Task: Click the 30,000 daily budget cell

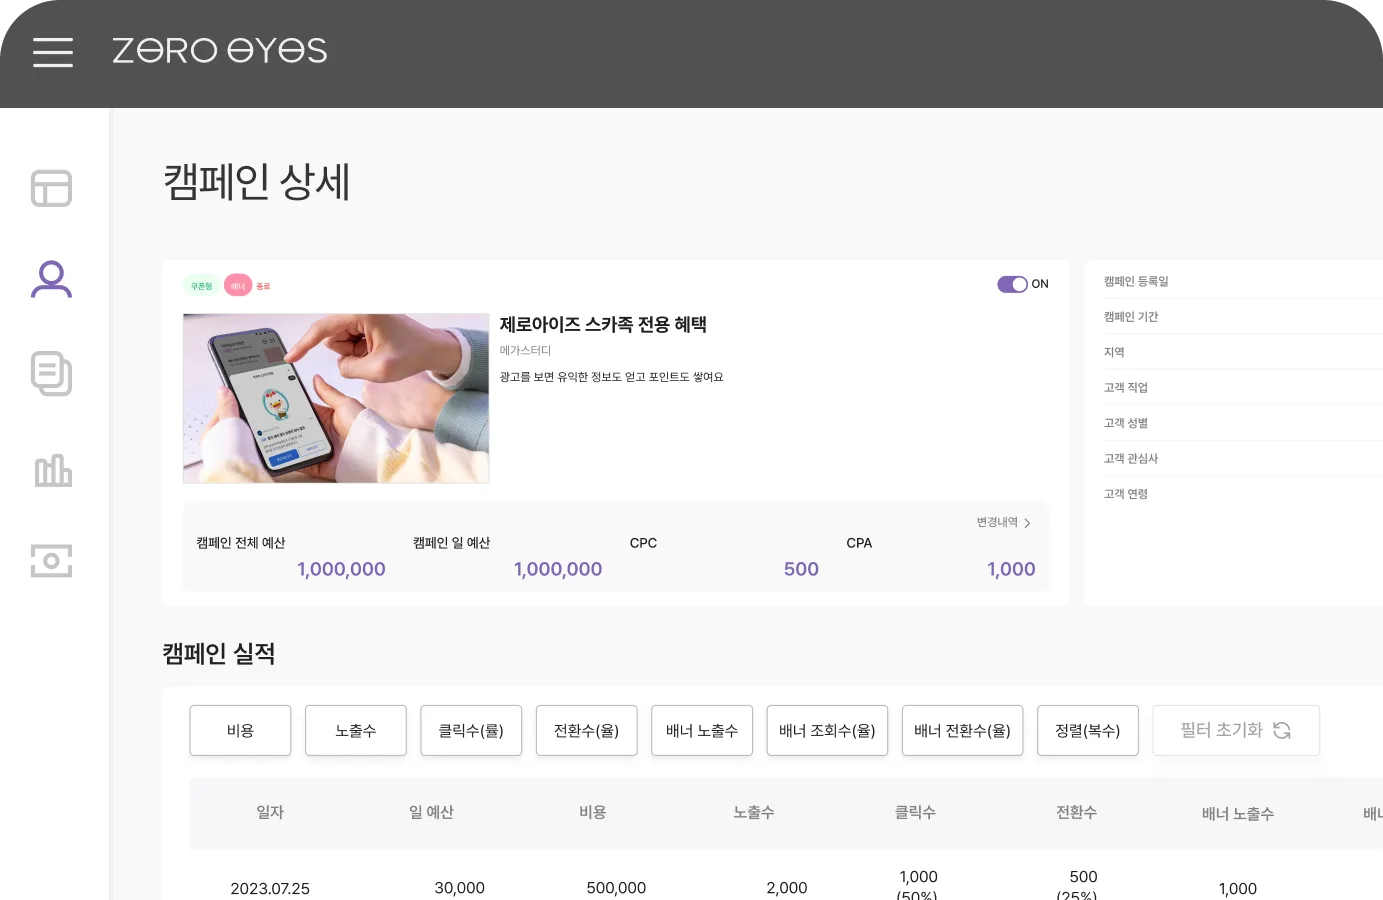Action: point(459,888)
